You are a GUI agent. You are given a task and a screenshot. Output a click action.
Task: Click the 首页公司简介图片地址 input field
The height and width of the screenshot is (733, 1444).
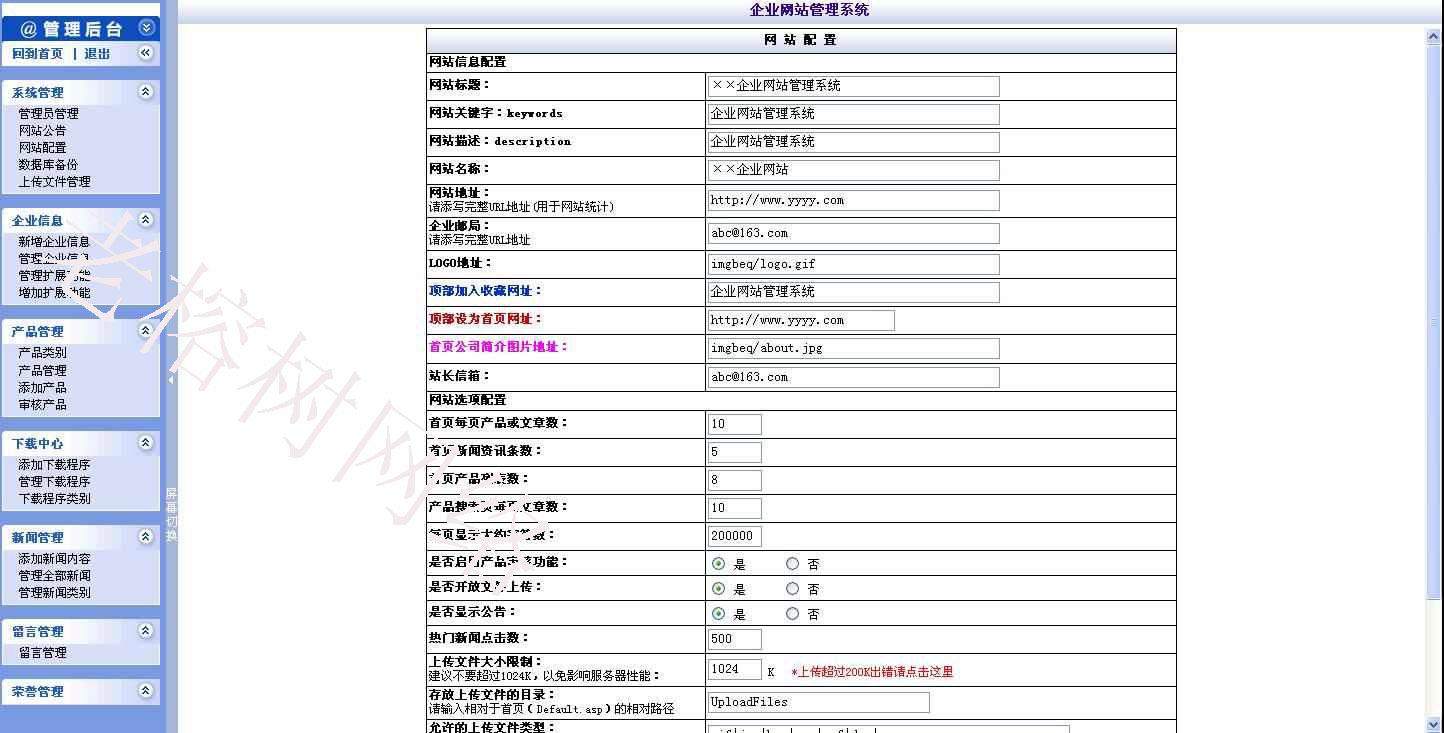point(854,348)
